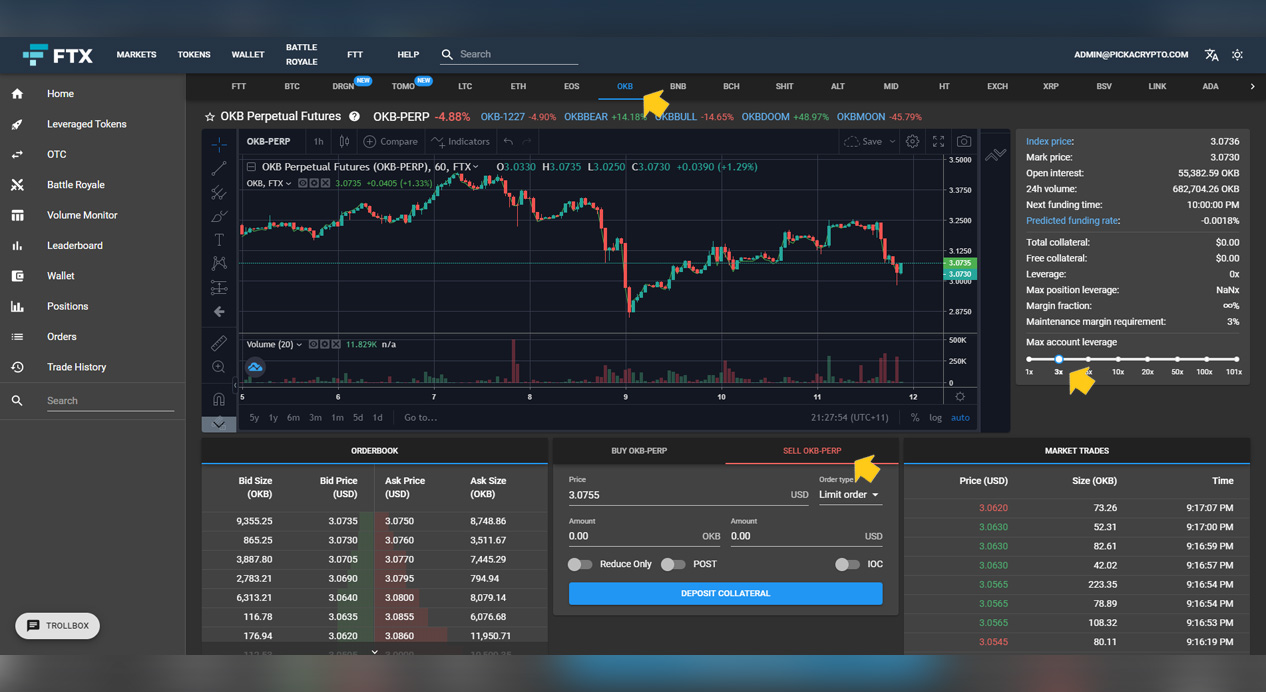Open the candlestick chart style selector
The width and height of the screenshot is (1266, 692).
click(344, 142)
